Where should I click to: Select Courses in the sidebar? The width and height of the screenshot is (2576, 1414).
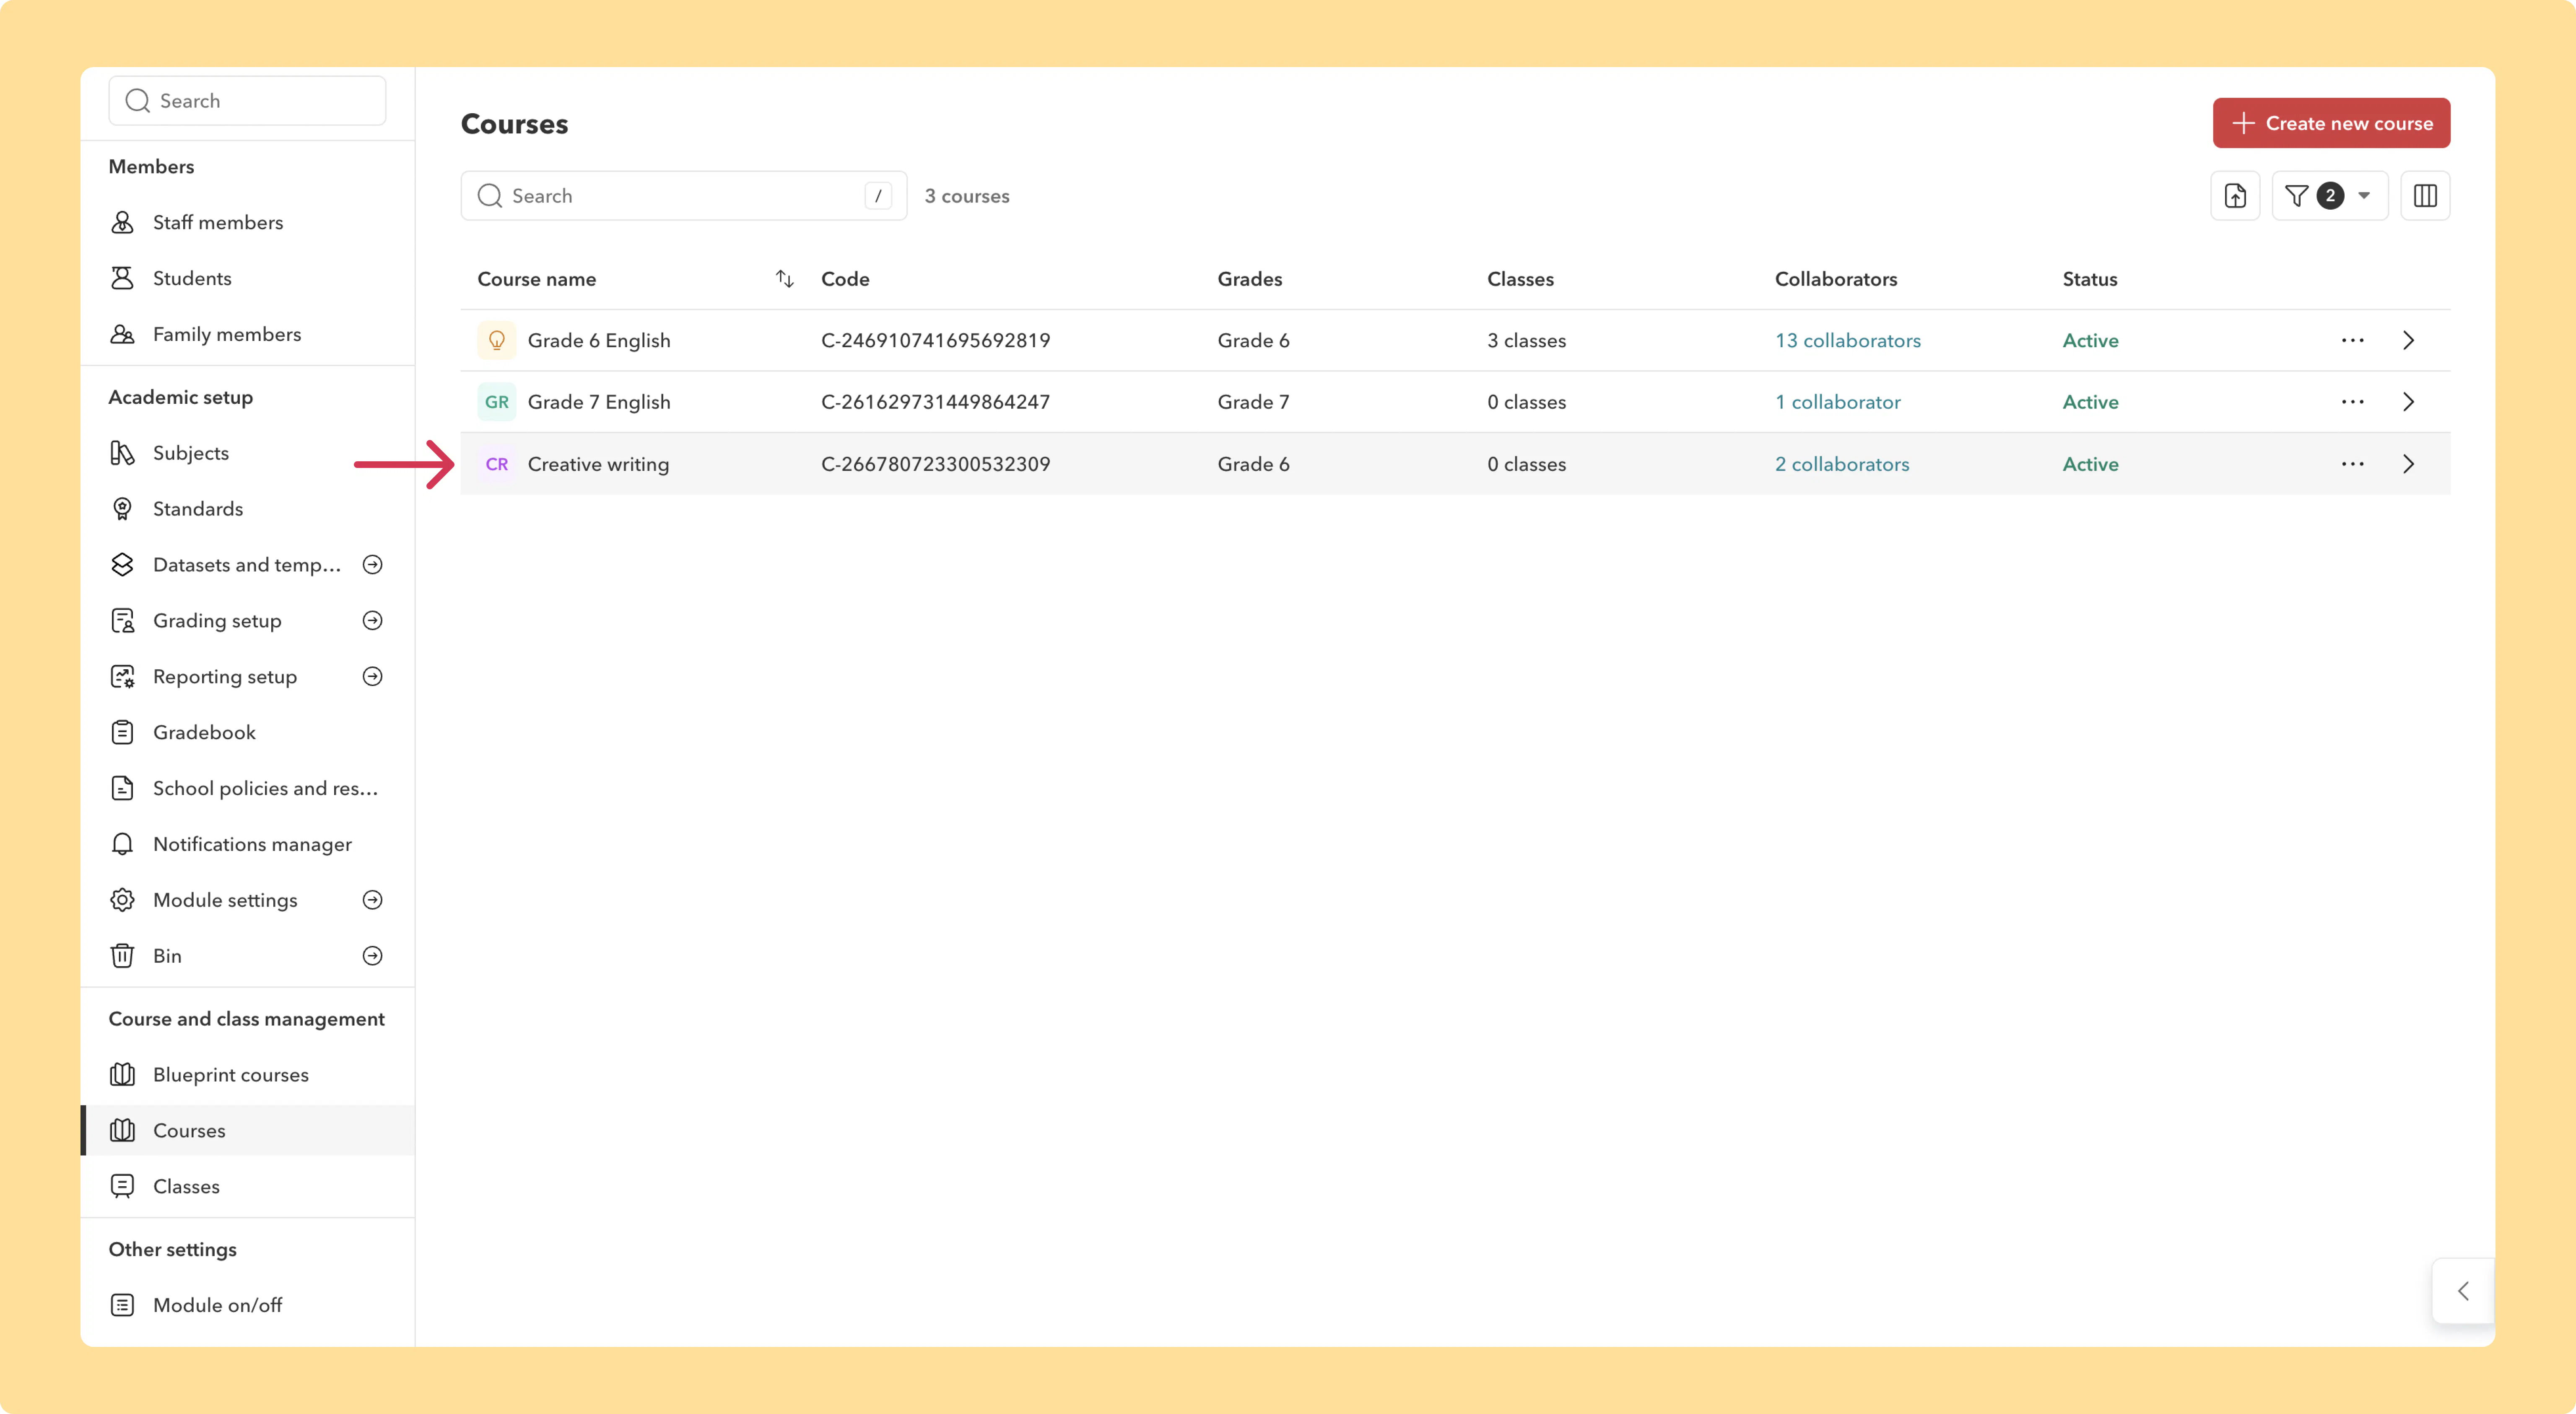tap(248, 1130)
